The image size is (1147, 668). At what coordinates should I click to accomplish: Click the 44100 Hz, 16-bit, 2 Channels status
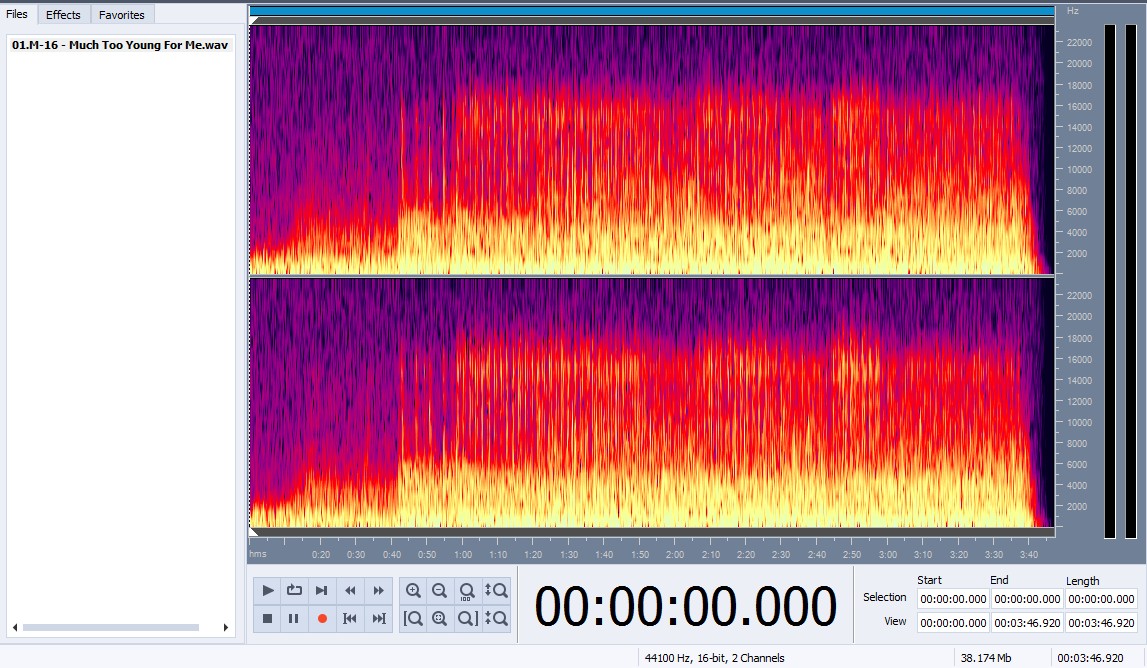pos(714,658)
